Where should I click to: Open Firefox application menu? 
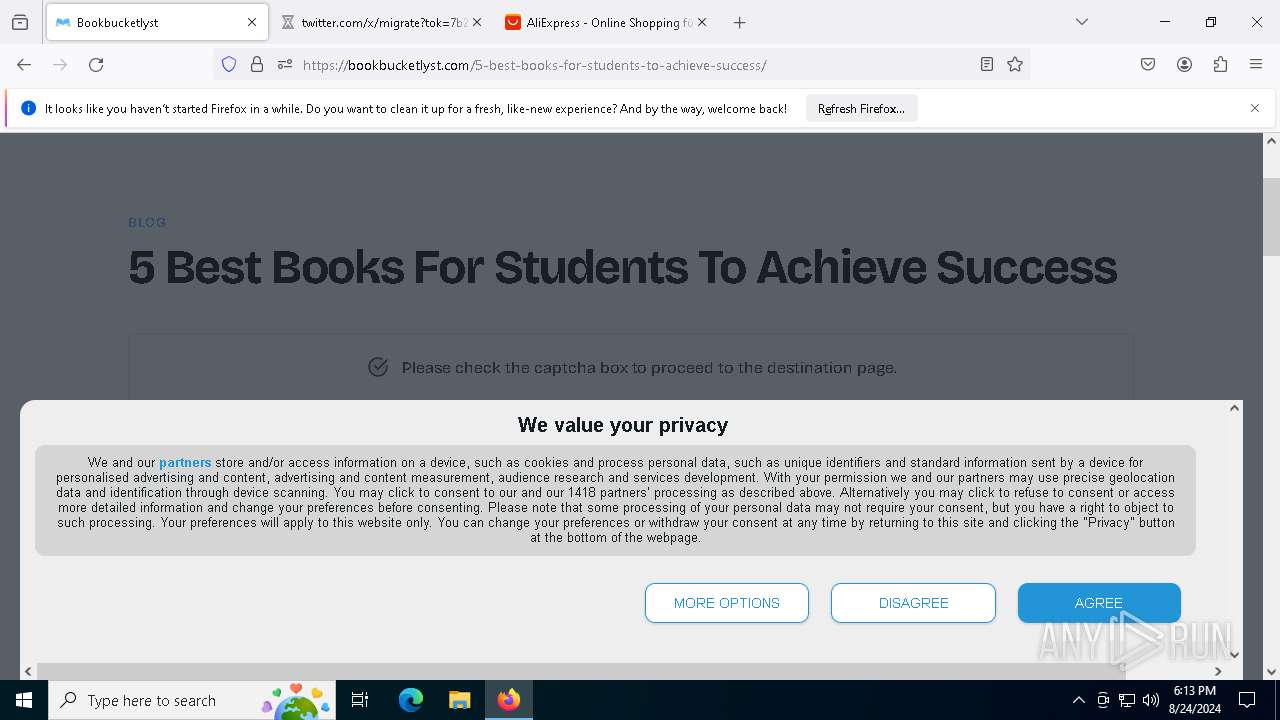click(x=1256, y=65)
